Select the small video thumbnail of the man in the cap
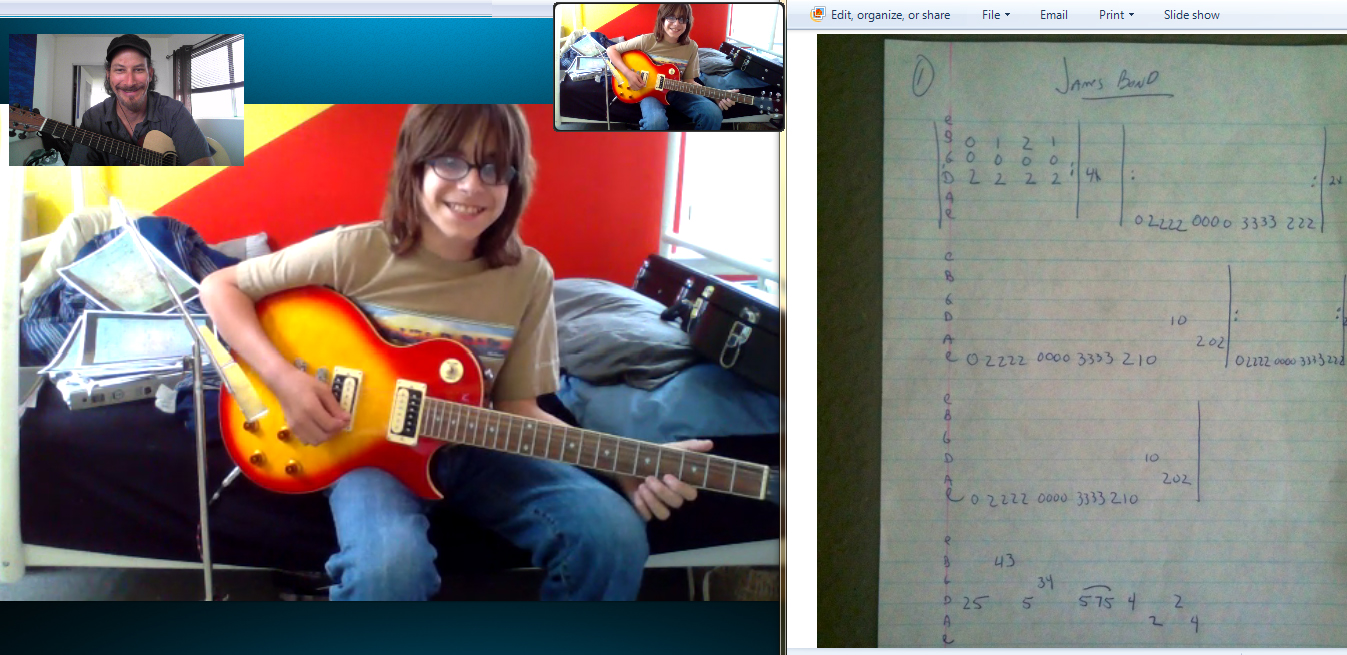 tap(126, 100)
